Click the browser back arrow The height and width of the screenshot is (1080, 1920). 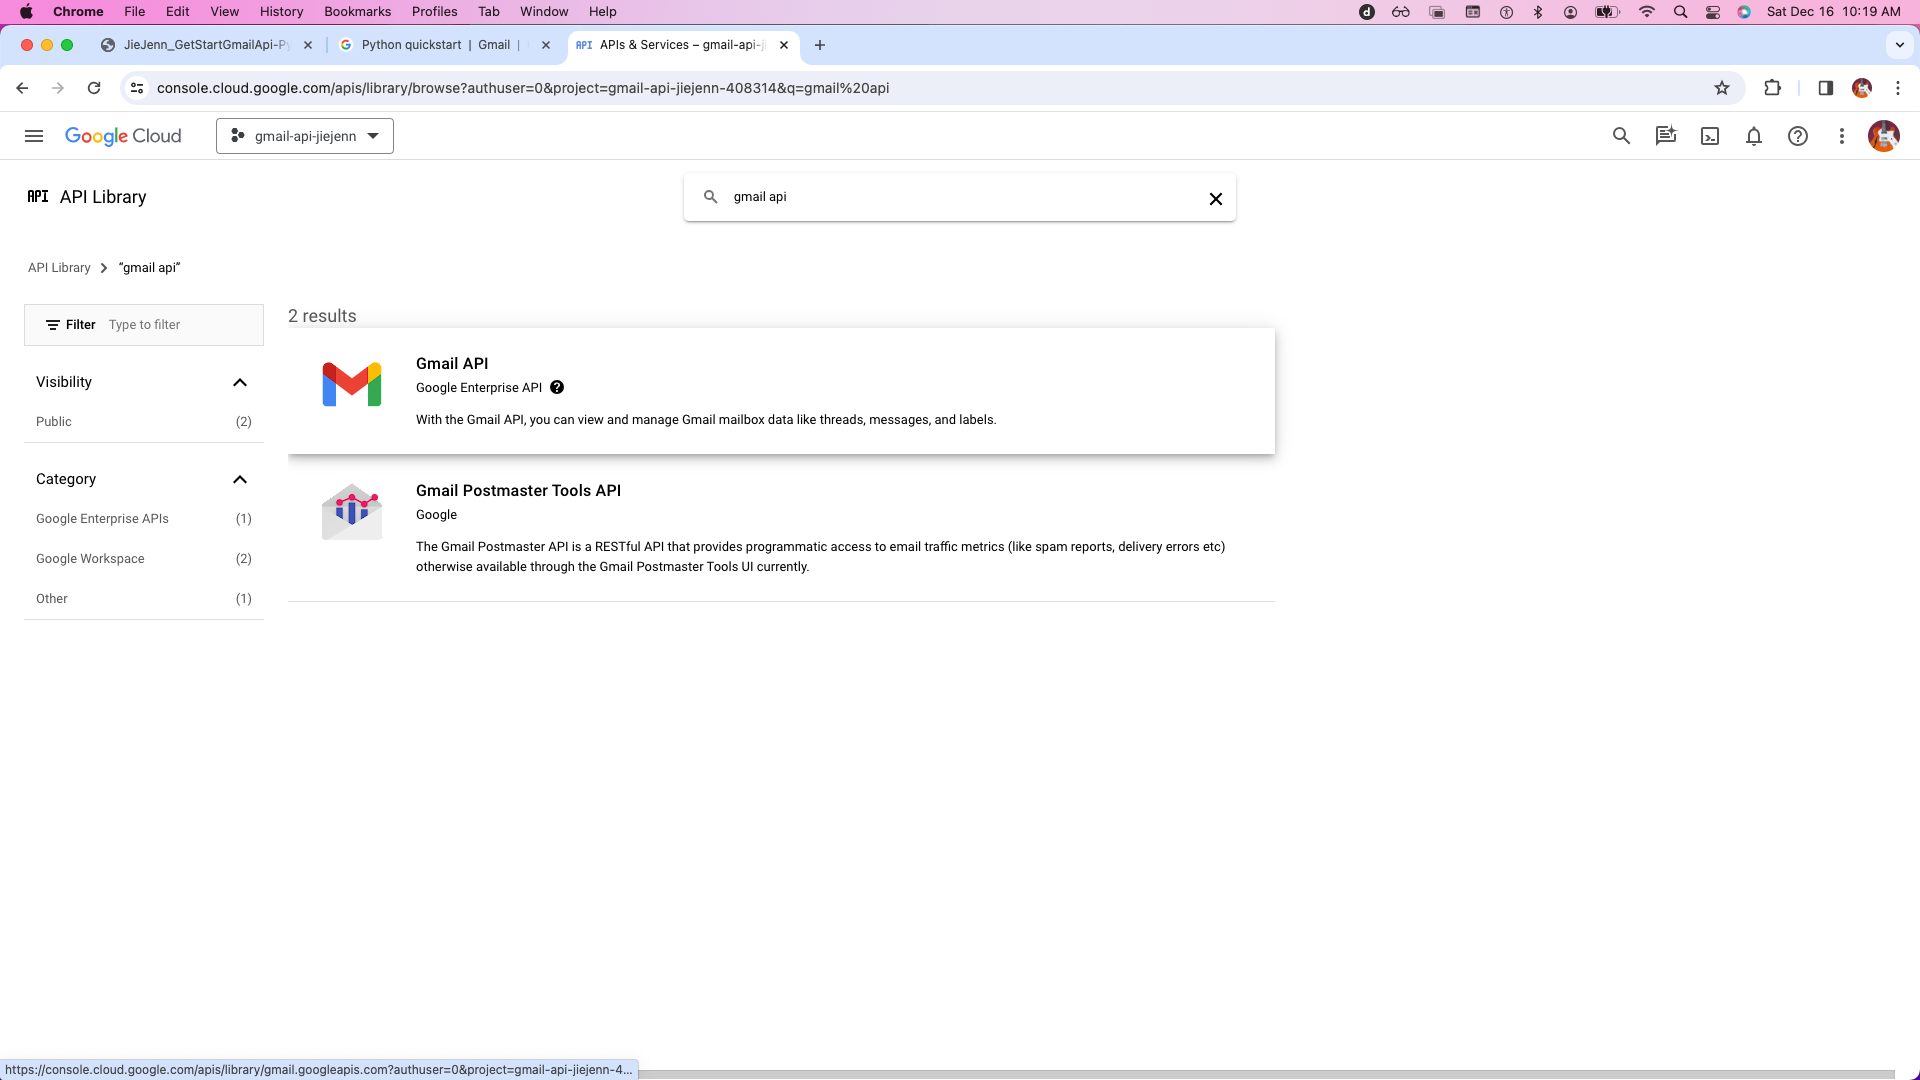[22, 88]
